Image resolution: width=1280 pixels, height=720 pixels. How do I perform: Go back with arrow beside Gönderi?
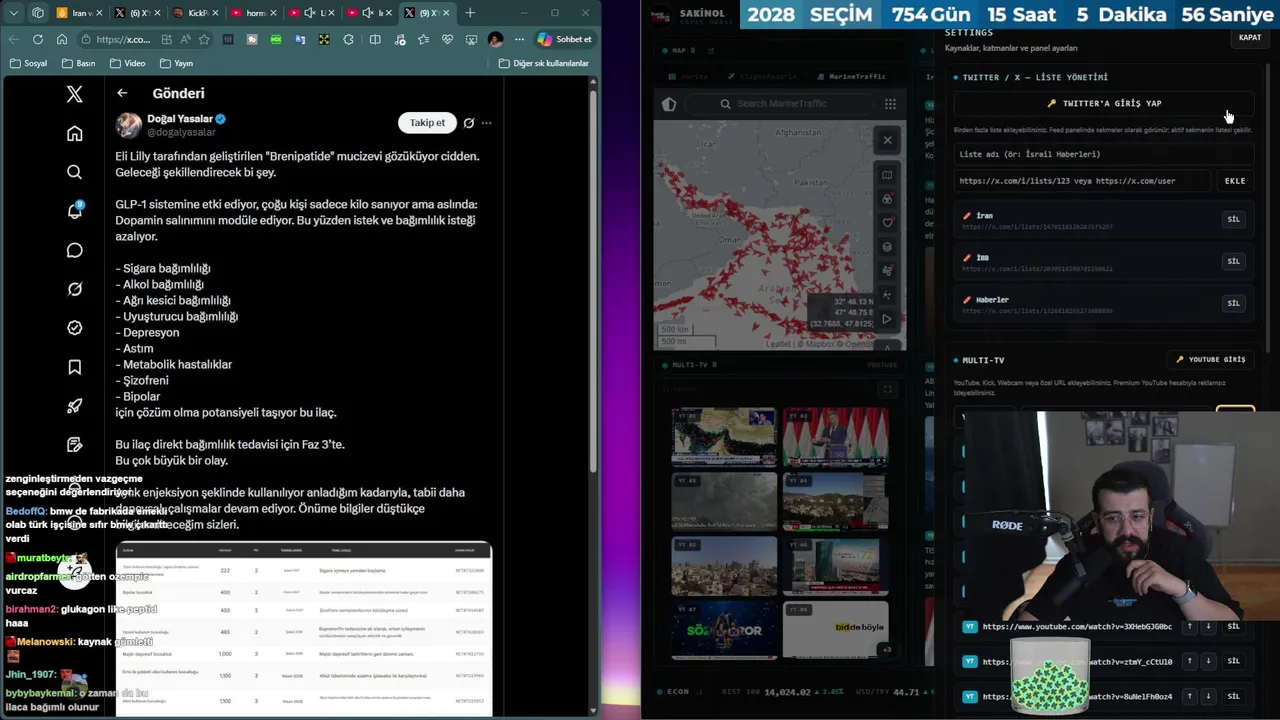pos(122,93)
